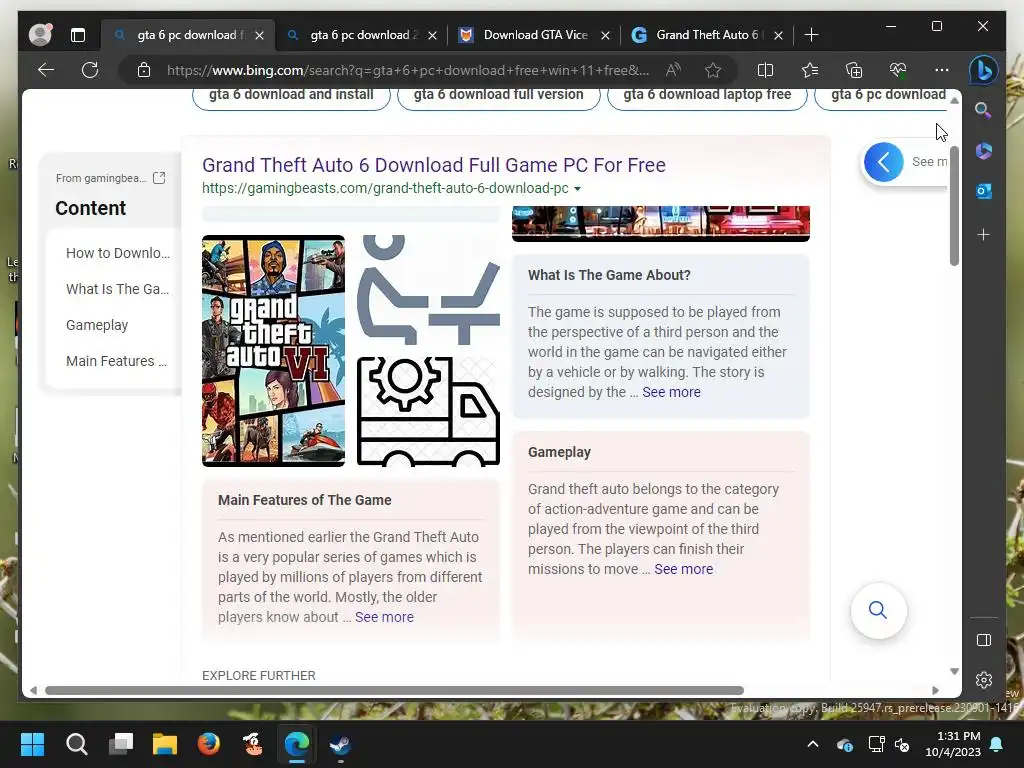Click See more under Main Features of The Game
The image size is (1024, 768).
click(384, 616)
